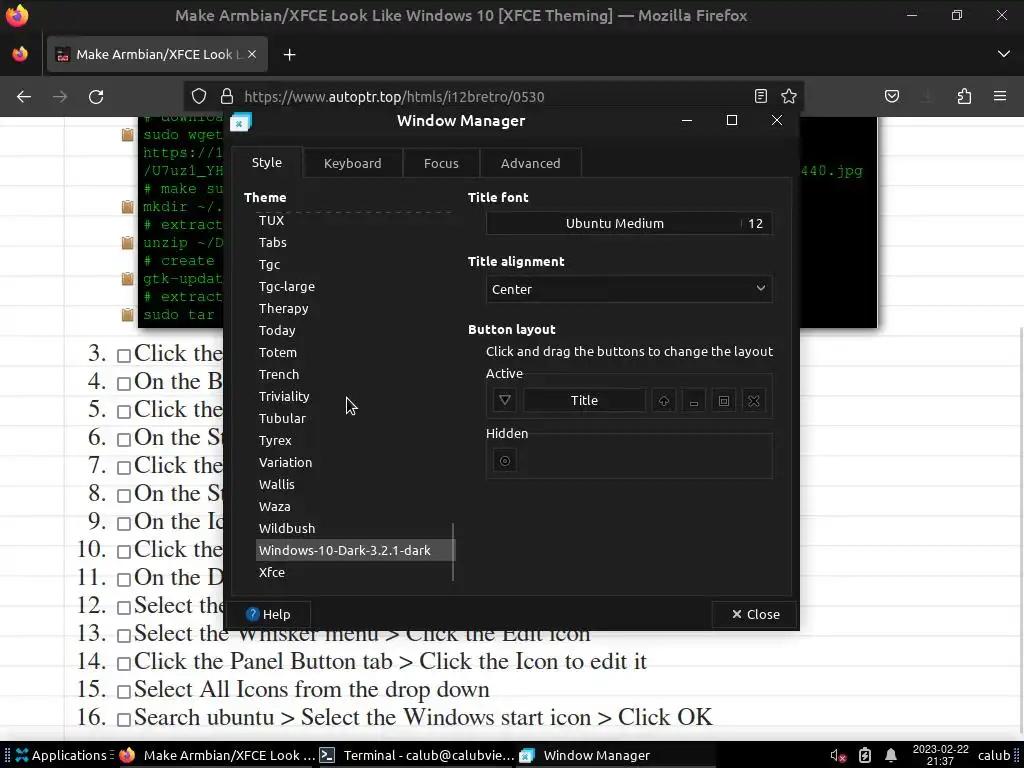List all tabs via the chevron
1024x768 pixels.
pos(1004,54)
